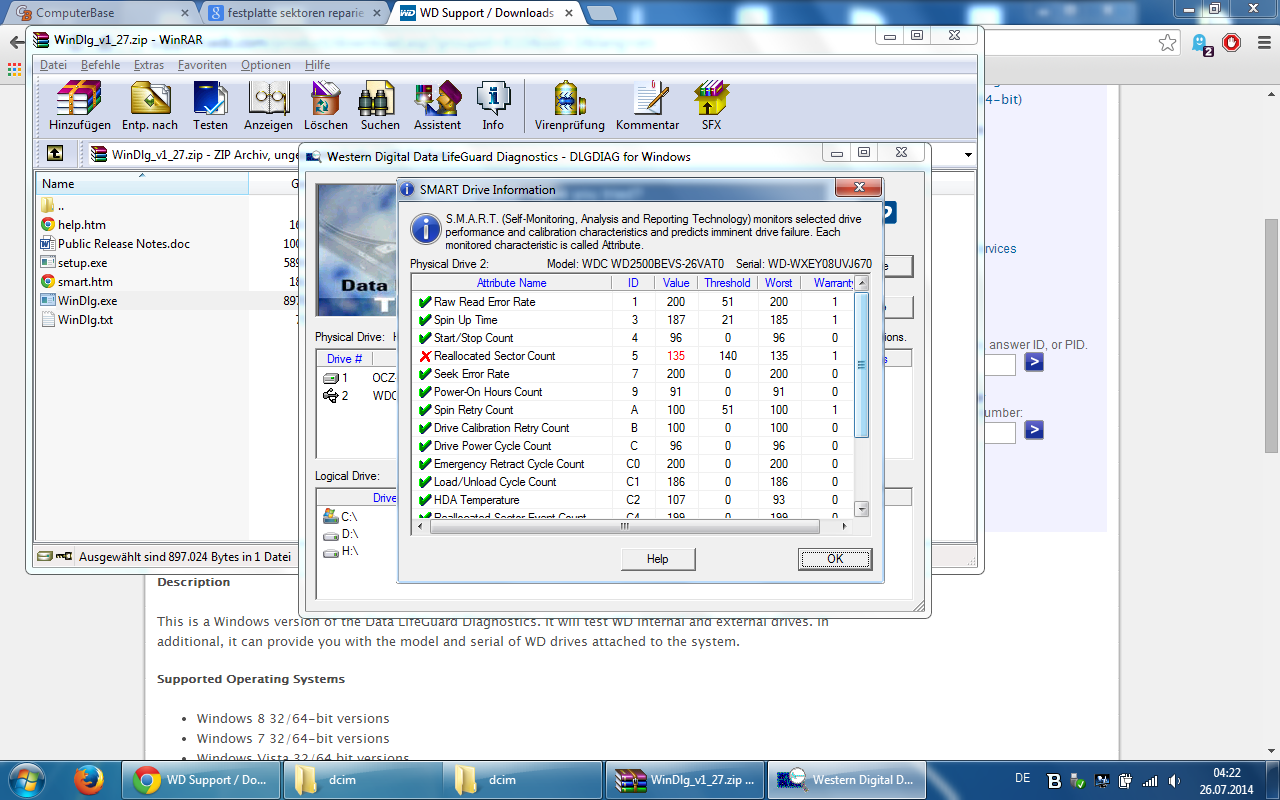Select logical drive C:\ in DLGDIAG
This screenshot has width=1280, height=800.
pyautogui.click(x=340, y=517)
